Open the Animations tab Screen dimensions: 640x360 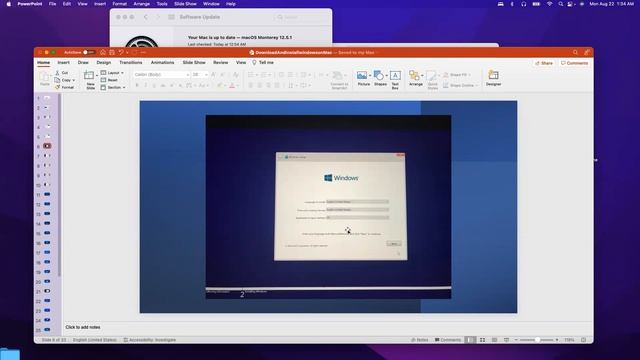[162, 62]
